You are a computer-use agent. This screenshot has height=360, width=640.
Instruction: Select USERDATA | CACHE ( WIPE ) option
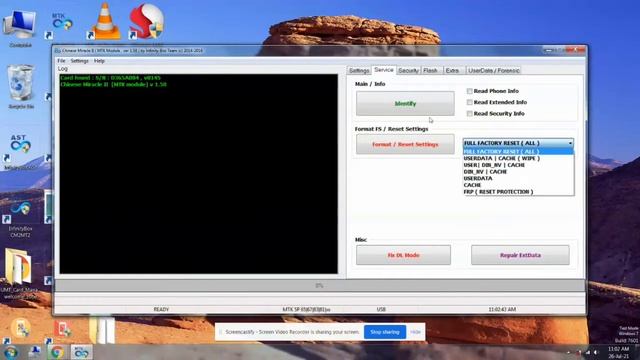pyautogui.click(x=518, y=158)
